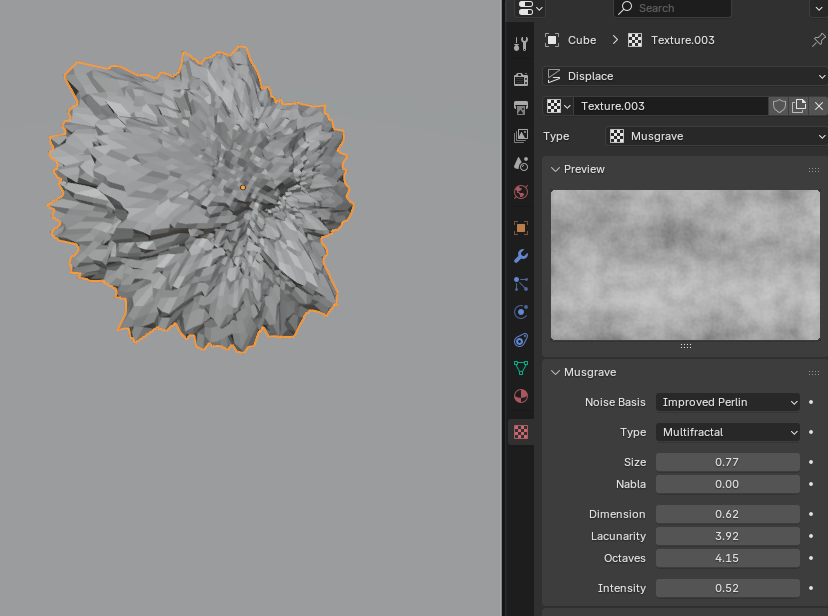Screen dimensions: 828x616
Task: Open the Tool properties tab
Action: [x=520, y=44]
